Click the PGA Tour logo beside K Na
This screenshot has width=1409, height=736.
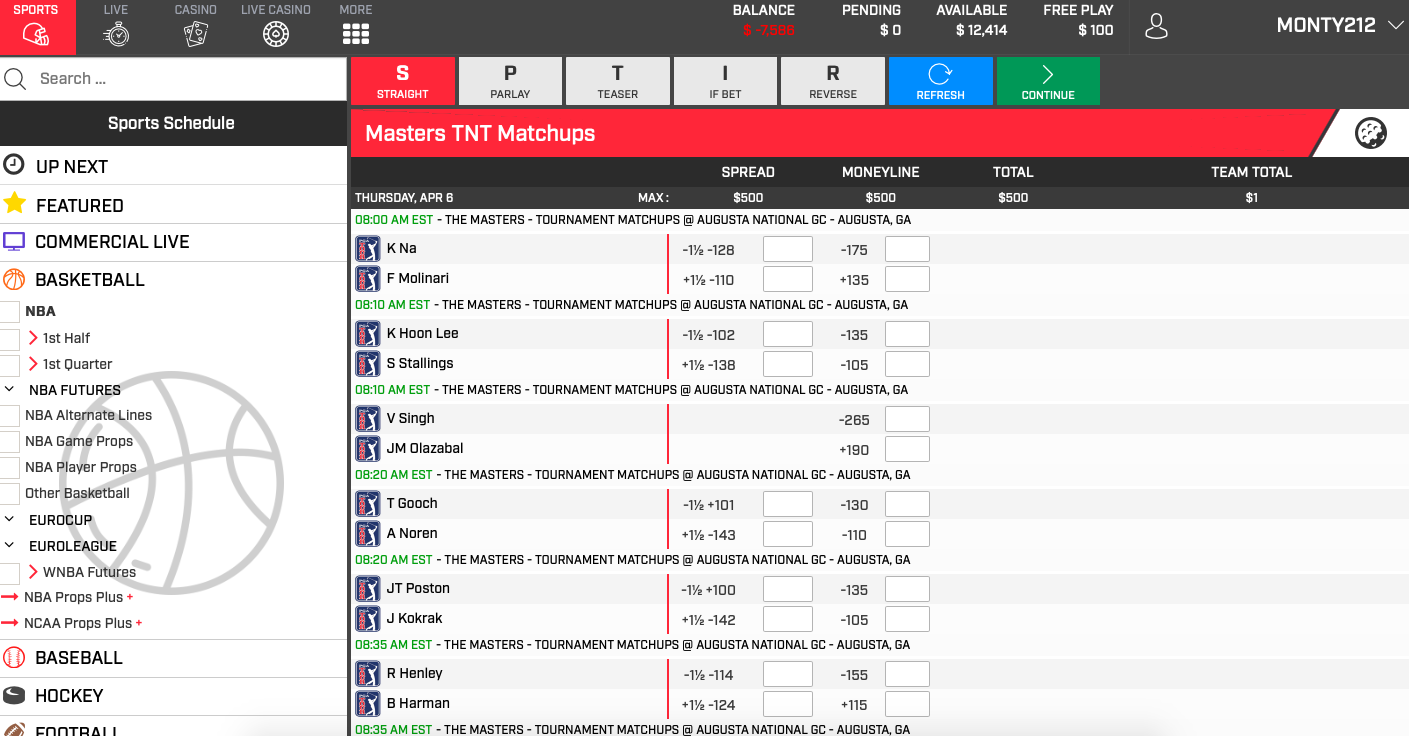click(x=368, y=249)
